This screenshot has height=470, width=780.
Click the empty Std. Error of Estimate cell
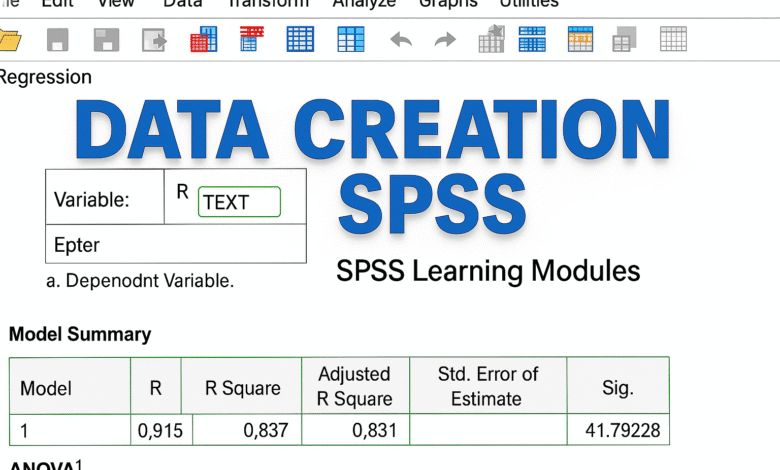488,430
